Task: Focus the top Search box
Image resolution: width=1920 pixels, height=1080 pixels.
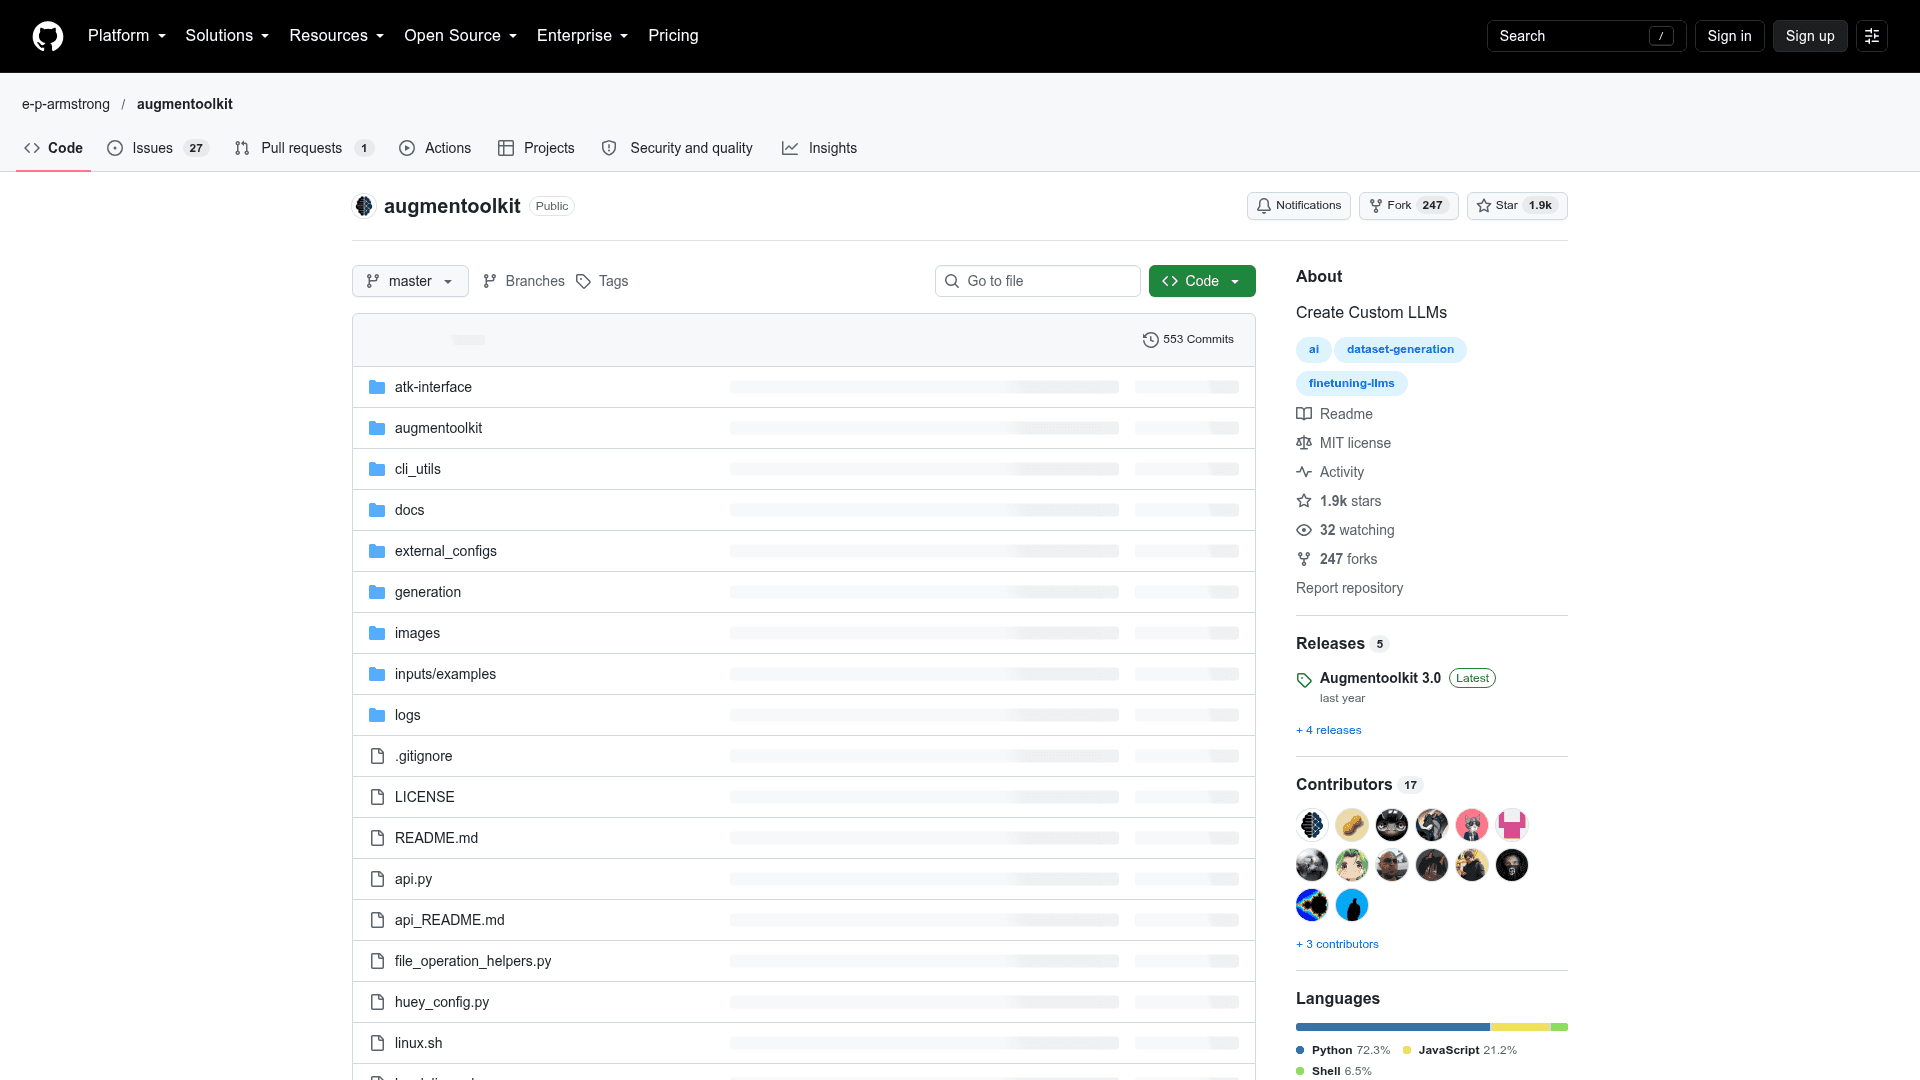Action: [x=1586, y=36]
